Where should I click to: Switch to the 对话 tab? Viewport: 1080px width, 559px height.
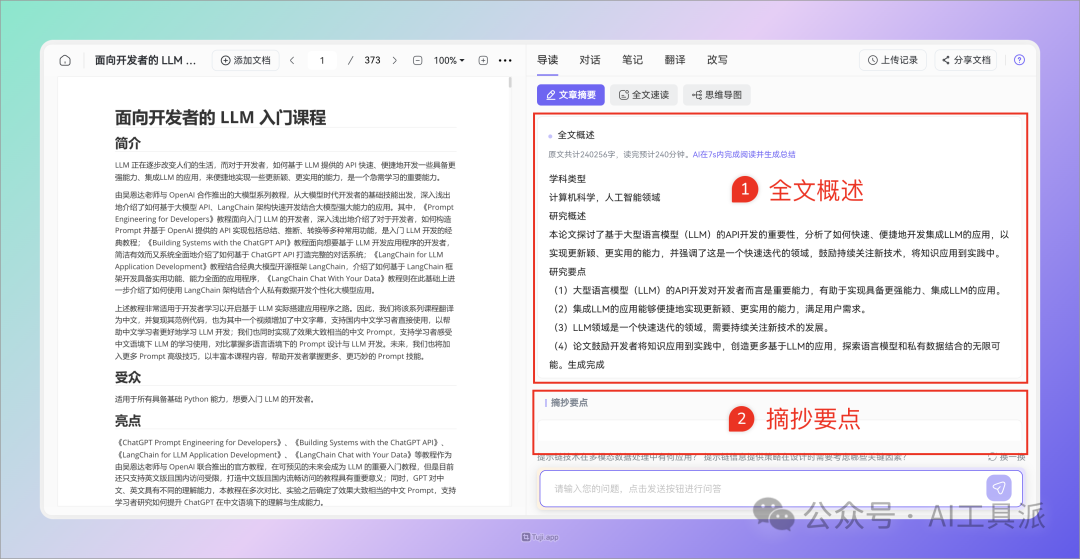point(590,60)
